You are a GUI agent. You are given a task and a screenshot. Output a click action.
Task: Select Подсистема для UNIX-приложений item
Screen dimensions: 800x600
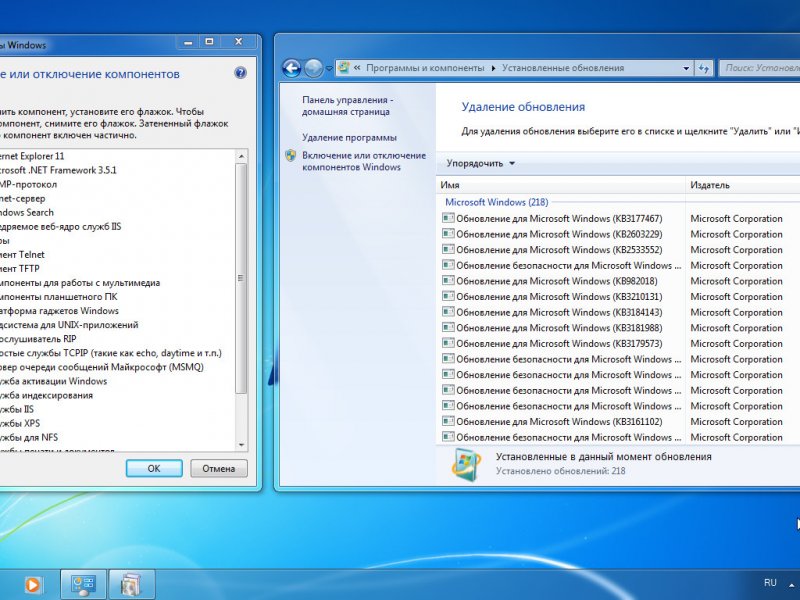click(69, 324)
